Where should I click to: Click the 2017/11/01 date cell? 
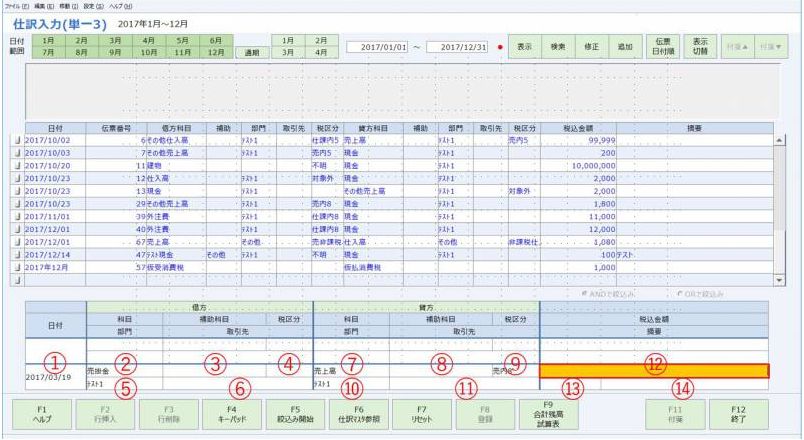click(55, 216)
